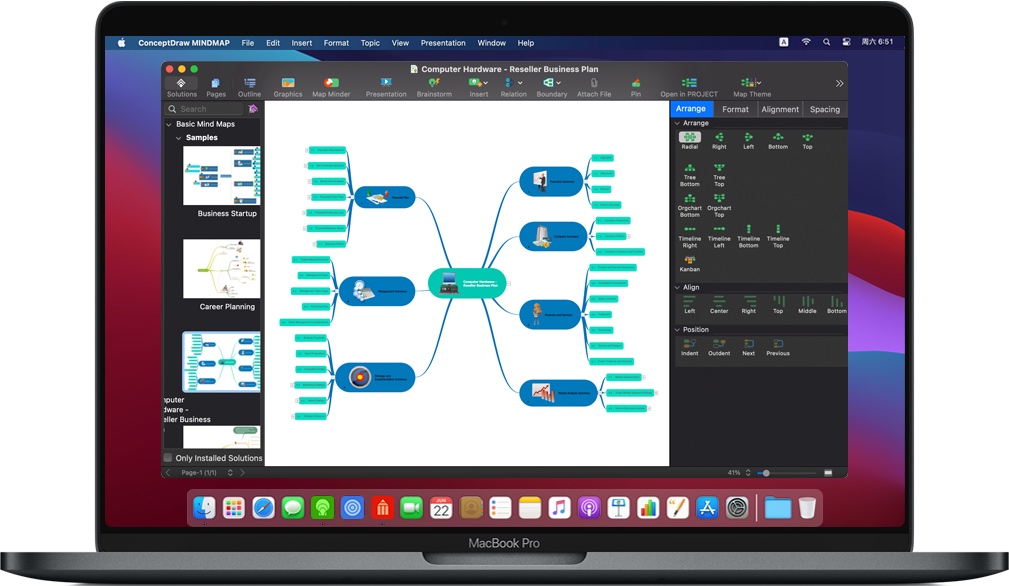Select the Align Middle icon
Screen dimensions: 1009x586
pos(806,303)
